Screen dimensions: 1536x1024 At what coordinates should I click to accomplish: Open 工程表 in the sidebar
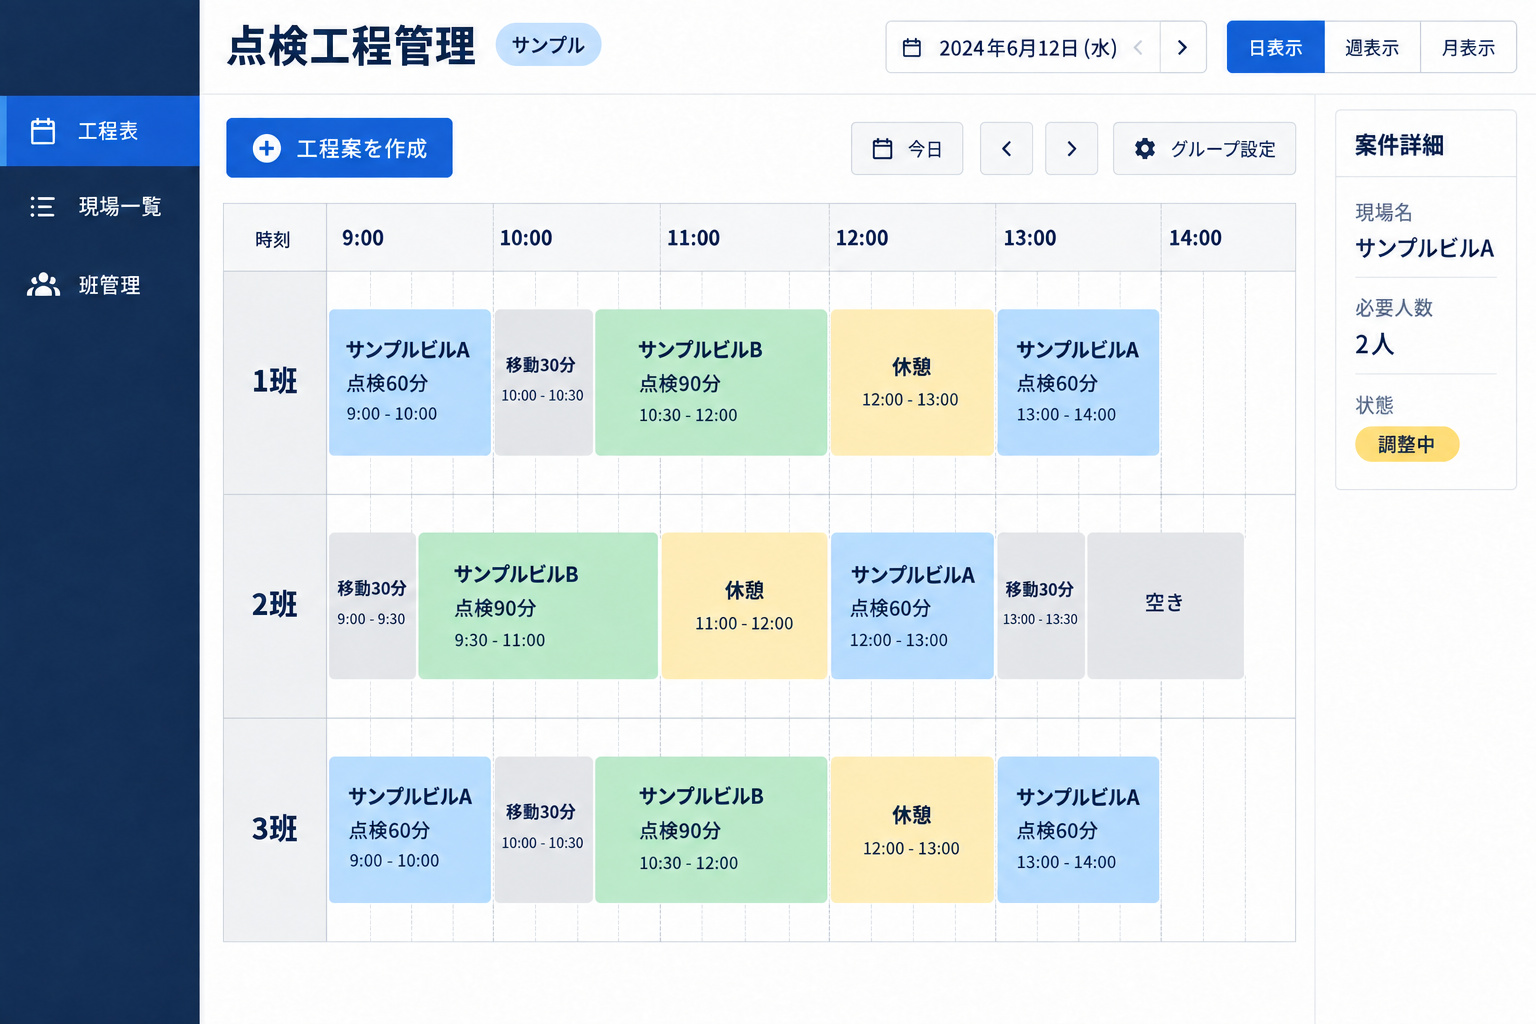pyautogui.click(x=100, y=131)
